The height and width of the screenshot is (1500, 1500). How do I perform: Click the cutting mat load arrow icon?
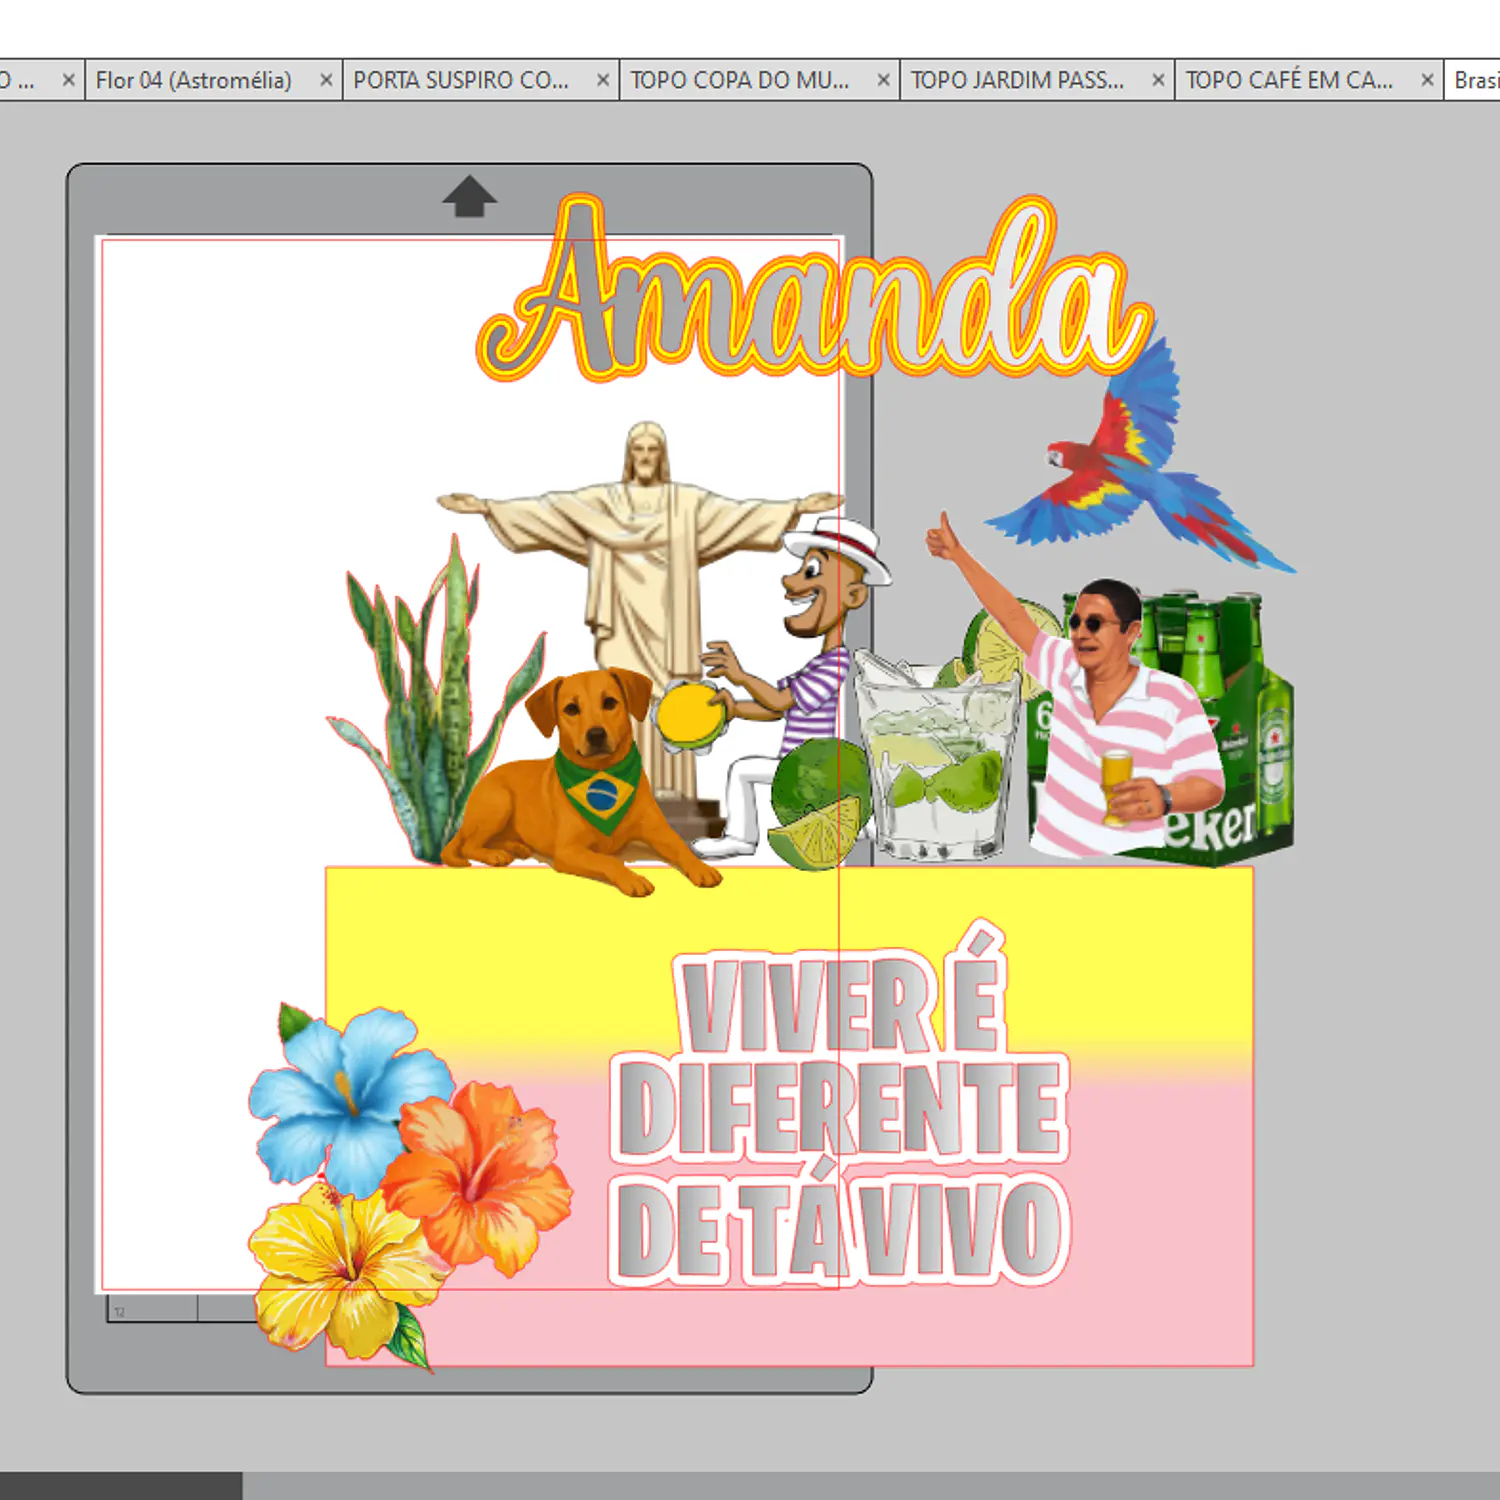469,197
